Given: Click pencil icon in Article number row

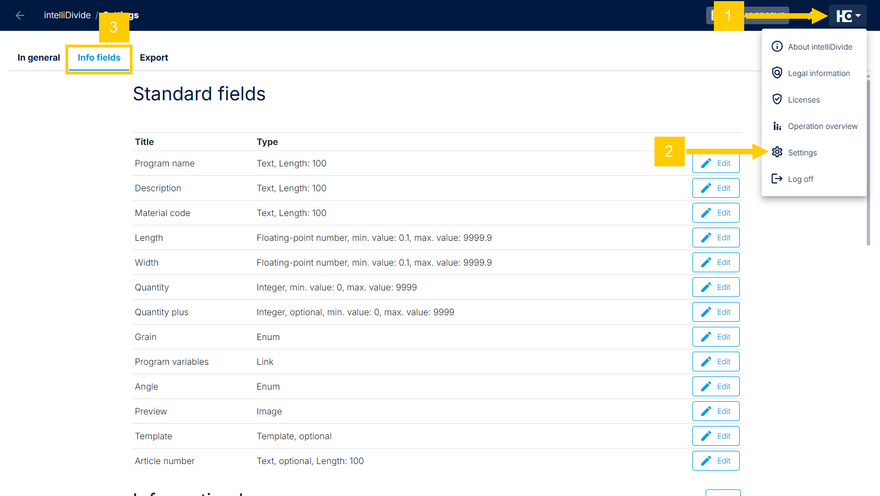Looking at the screenshot, I should click(706, 461).
